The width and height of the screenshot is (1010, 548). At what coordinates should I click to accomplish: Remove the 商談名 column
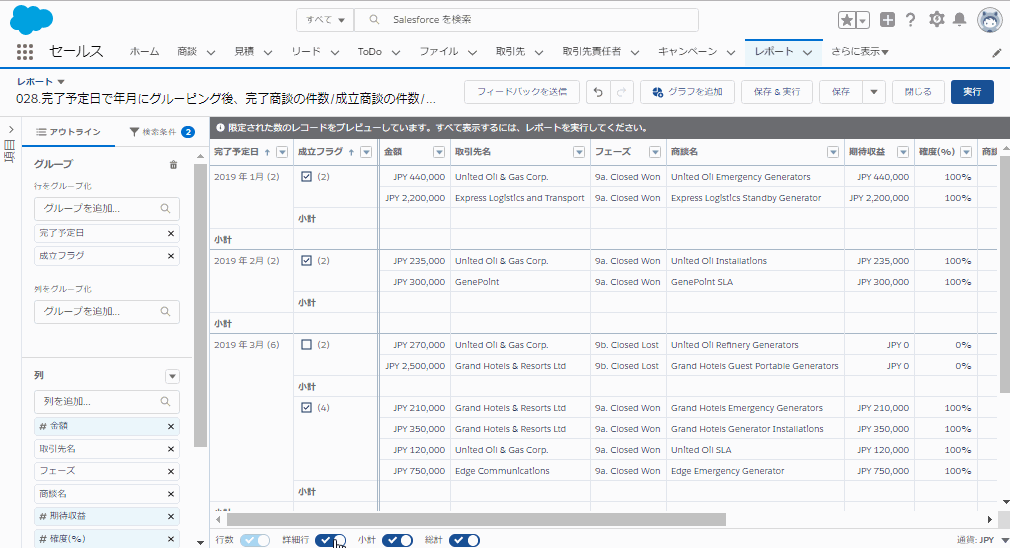click(x=171, y=494)
